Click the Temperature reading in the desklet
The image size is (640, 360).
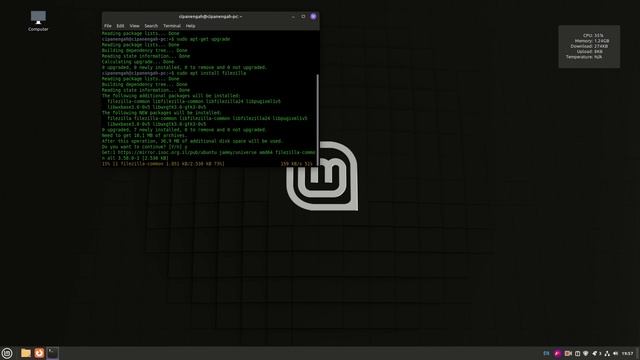[x=584, y=57]
